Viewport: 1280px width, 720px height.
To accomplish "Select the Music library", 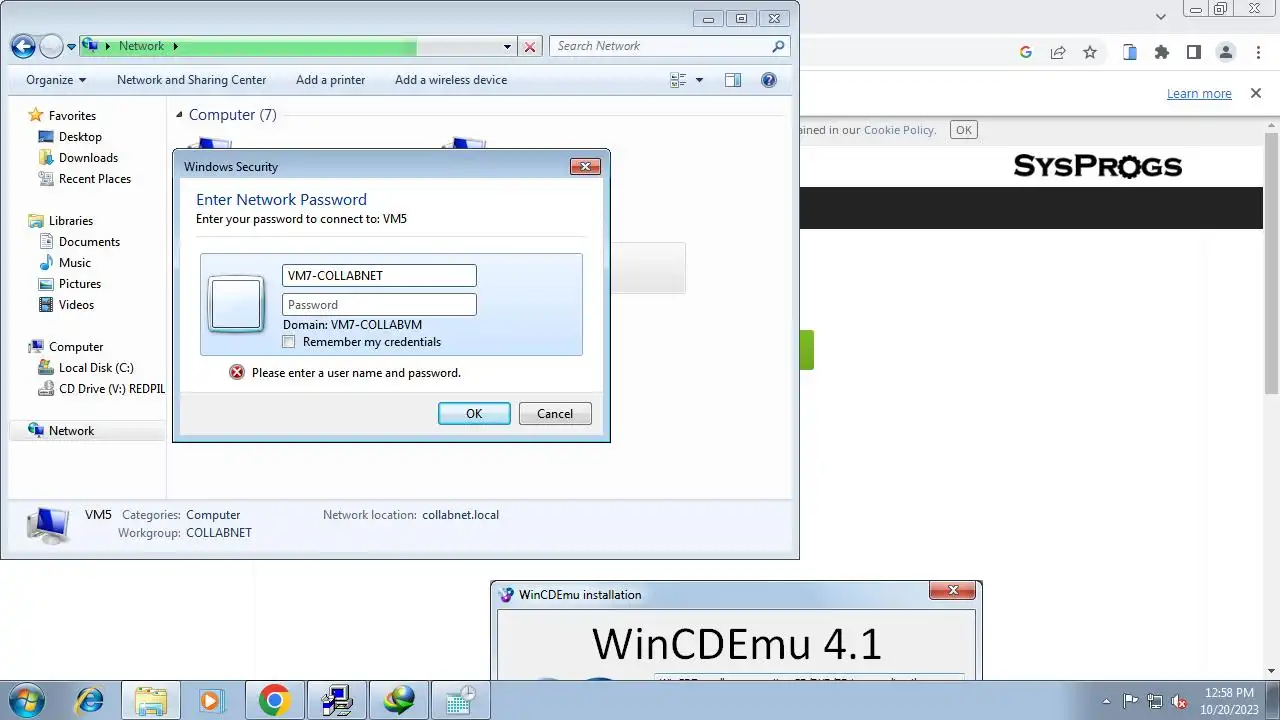I will point(74,263).
